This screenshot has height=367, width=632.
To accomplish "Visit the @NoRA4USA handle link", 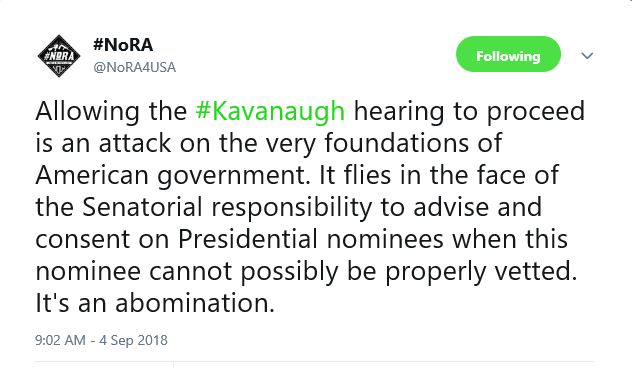I will pyautogui.click(x=135, y=67).
